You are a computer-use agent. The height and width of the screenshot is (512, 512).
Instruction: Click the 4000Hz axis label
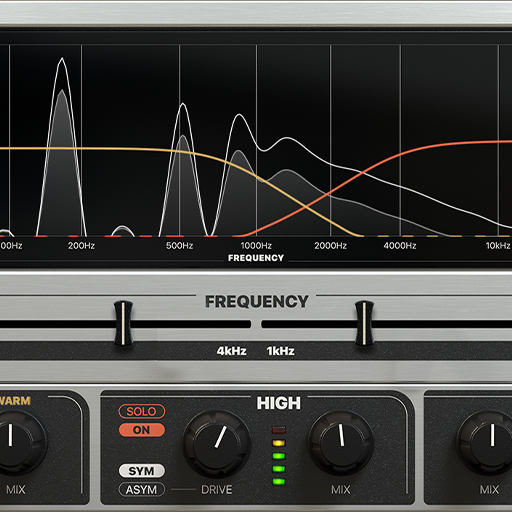click(x=400, y=246)
